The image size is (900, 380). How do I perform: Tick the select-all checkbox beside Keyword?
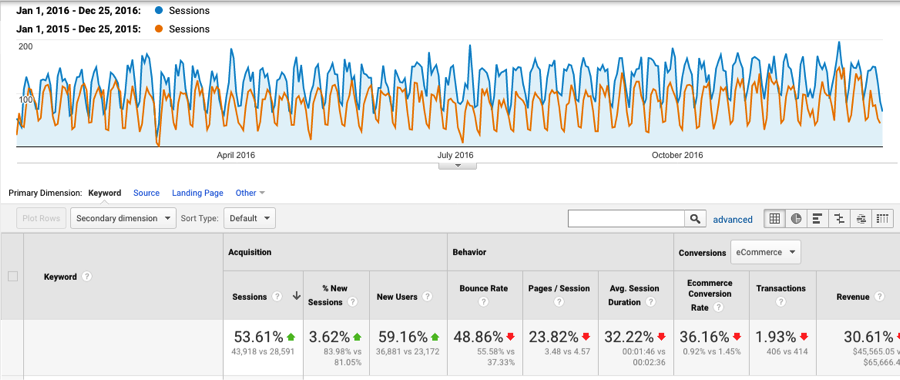point(13,277)
